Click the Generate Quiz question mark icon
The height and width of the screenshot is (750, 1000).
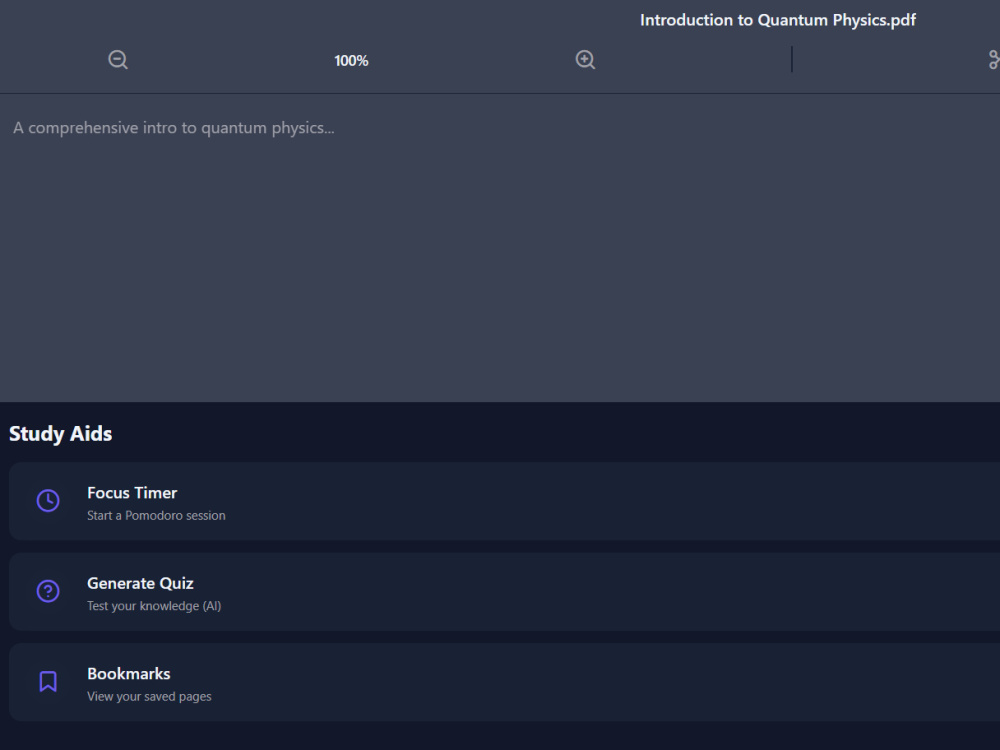pyautogui.click(x=48, y=591)
